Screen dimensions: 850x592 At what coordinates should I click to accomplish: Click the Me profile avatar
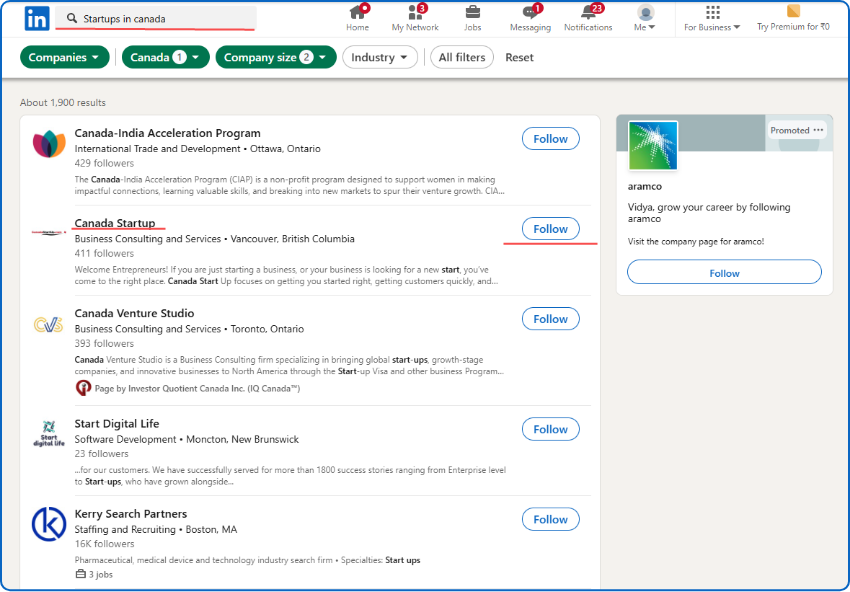645,12
